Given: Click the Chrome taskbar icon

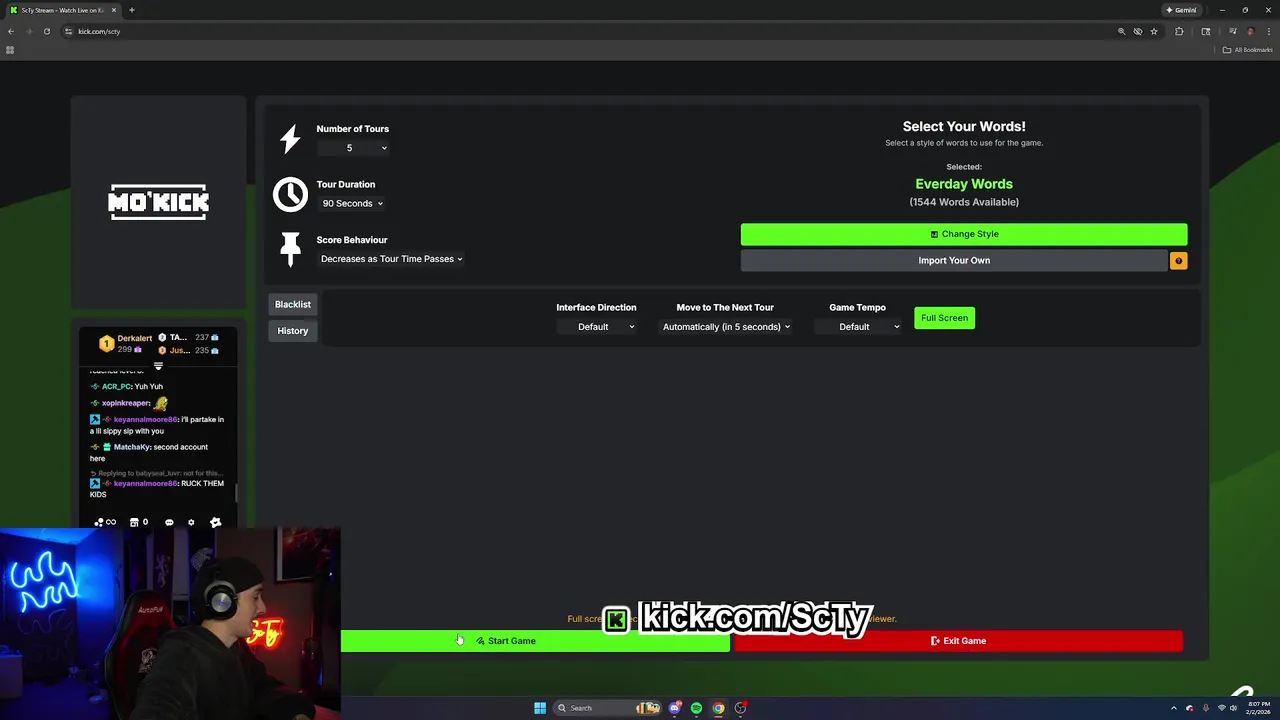Looking at the screenshot, I should (718, 708).
